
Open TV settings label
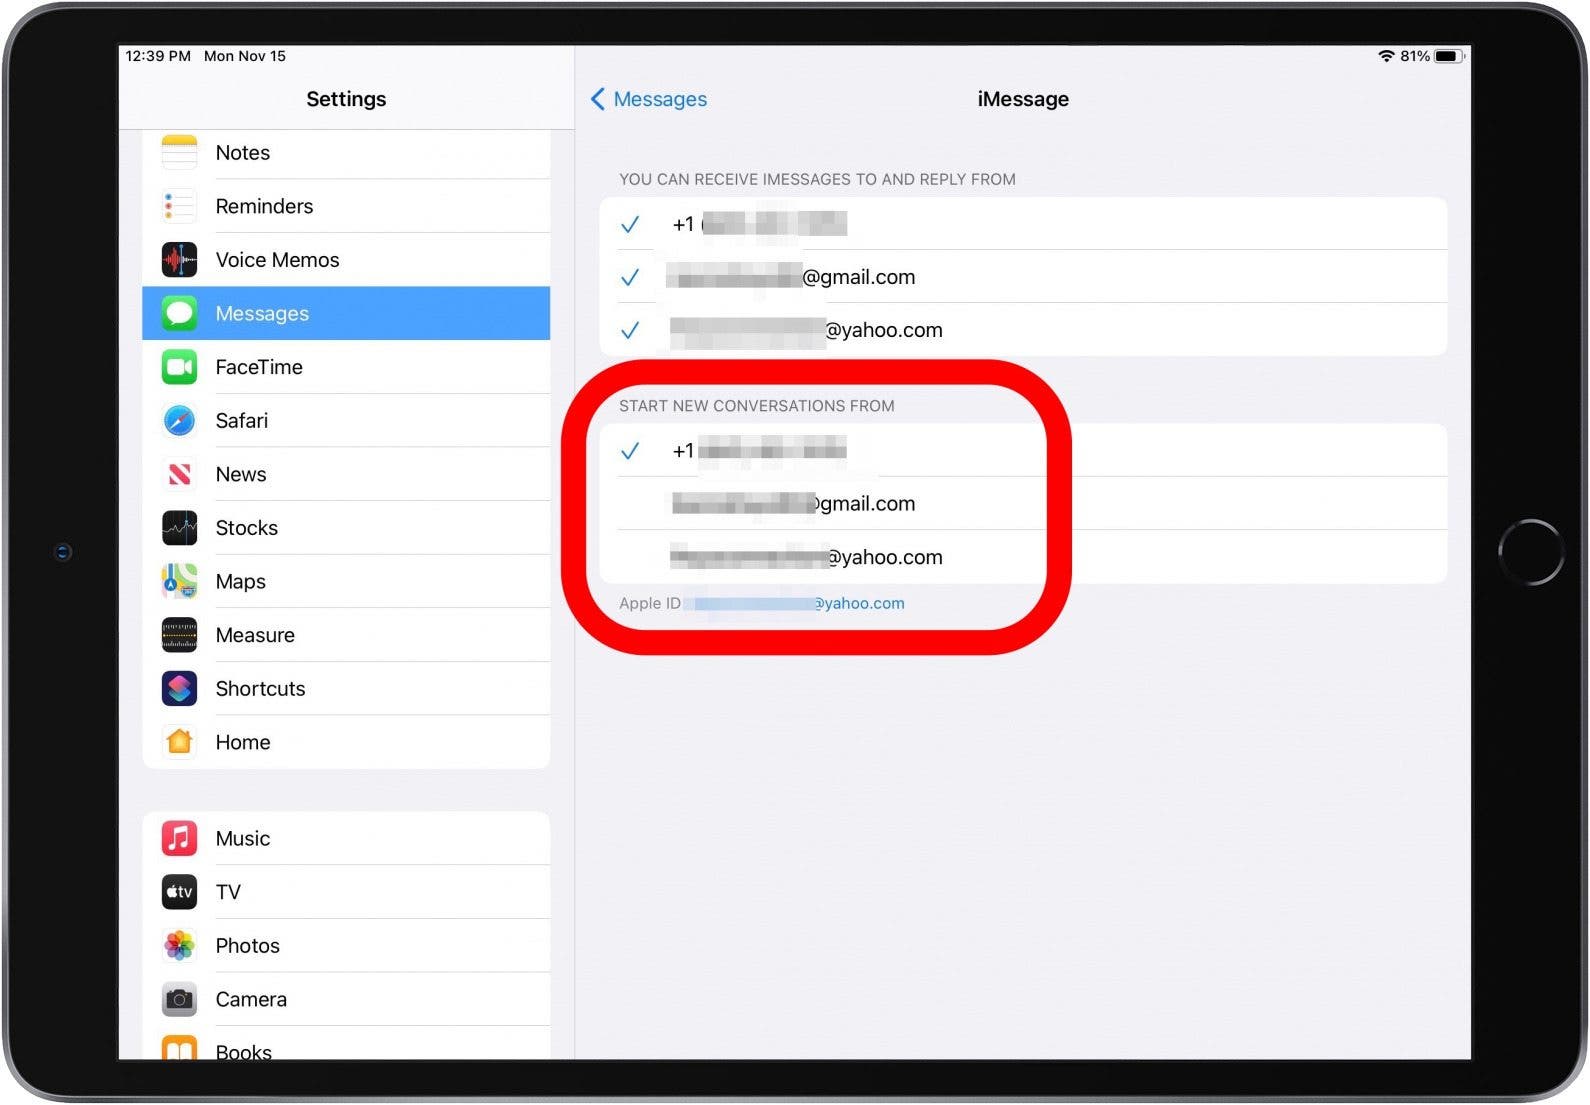tap(228, 892)
